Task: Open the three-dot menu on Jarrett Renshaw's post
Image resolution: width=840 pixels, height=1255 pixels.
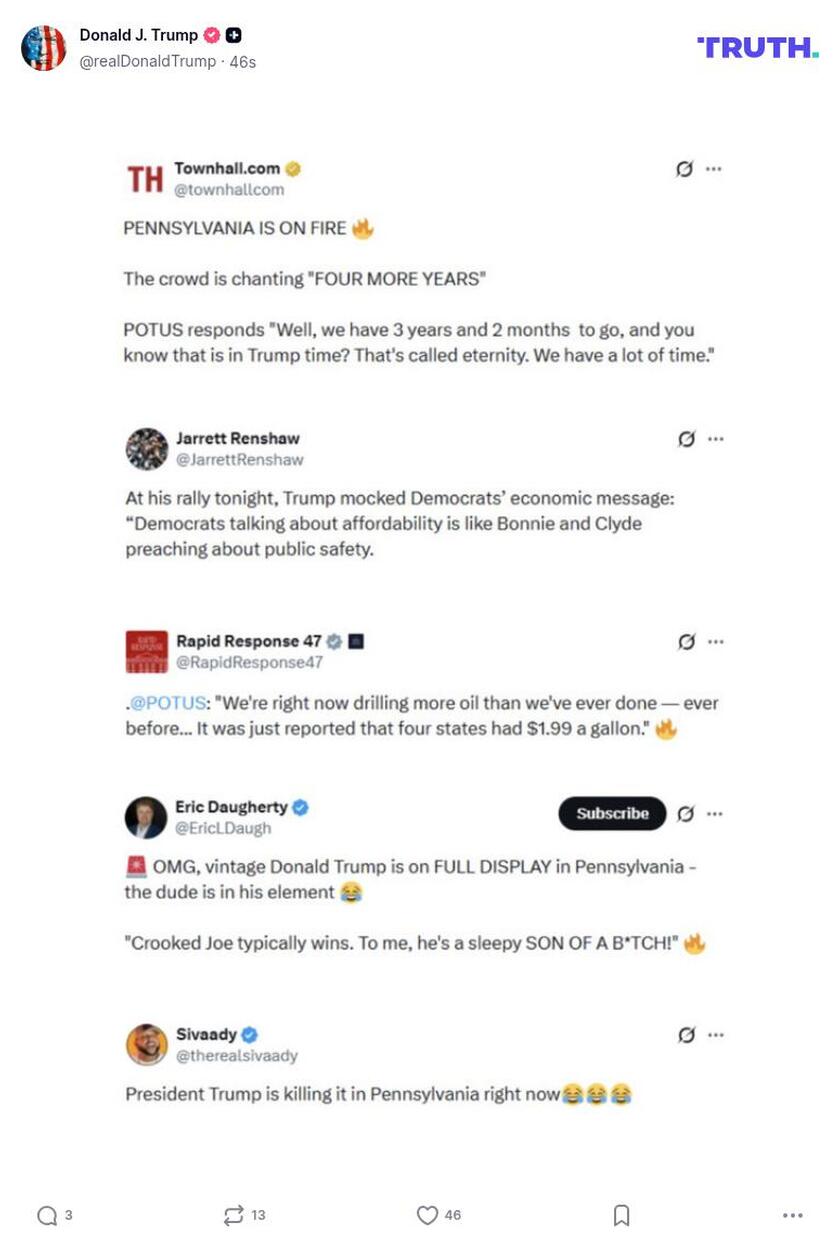Action: [x=714, y=438]
